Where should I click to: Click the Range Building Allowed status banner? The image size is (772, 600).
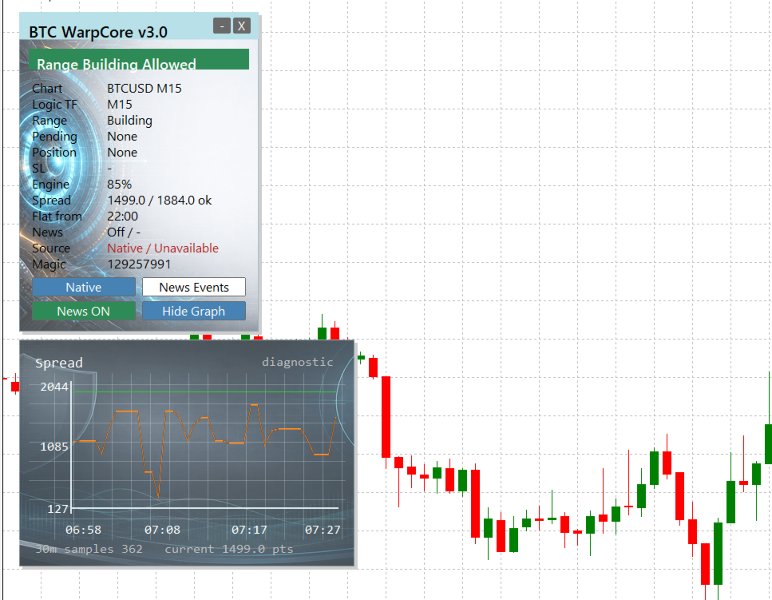[138, 60]
